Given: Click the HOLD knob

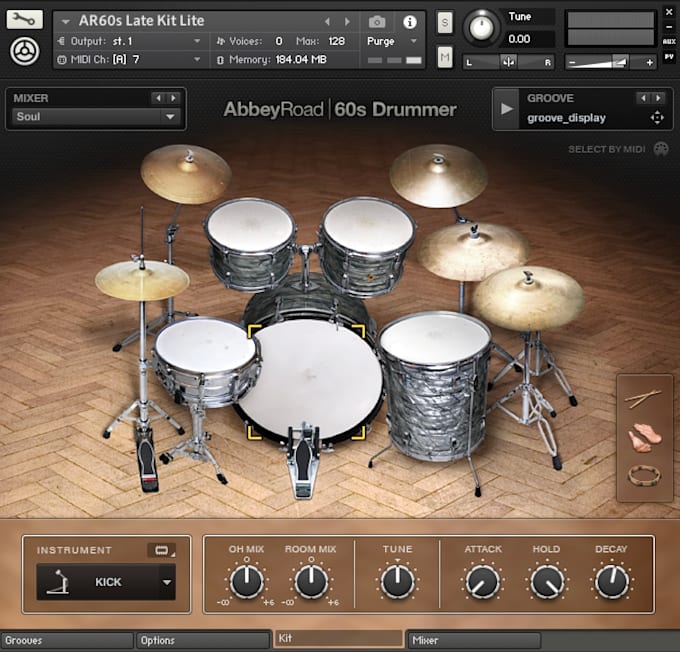Looking at the screenshot, I should (547, 581).
